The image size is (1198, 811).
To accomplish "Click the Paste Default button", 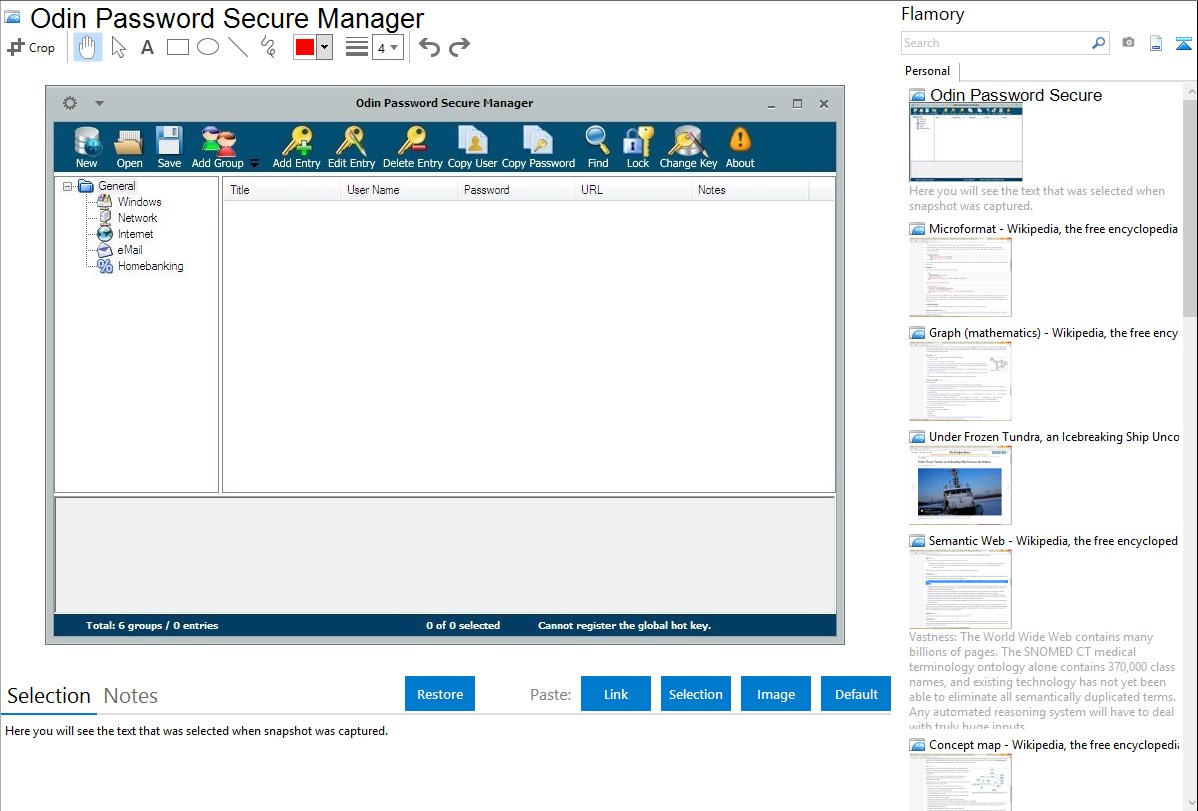I will pyautogui.click(x=856, y=694).
